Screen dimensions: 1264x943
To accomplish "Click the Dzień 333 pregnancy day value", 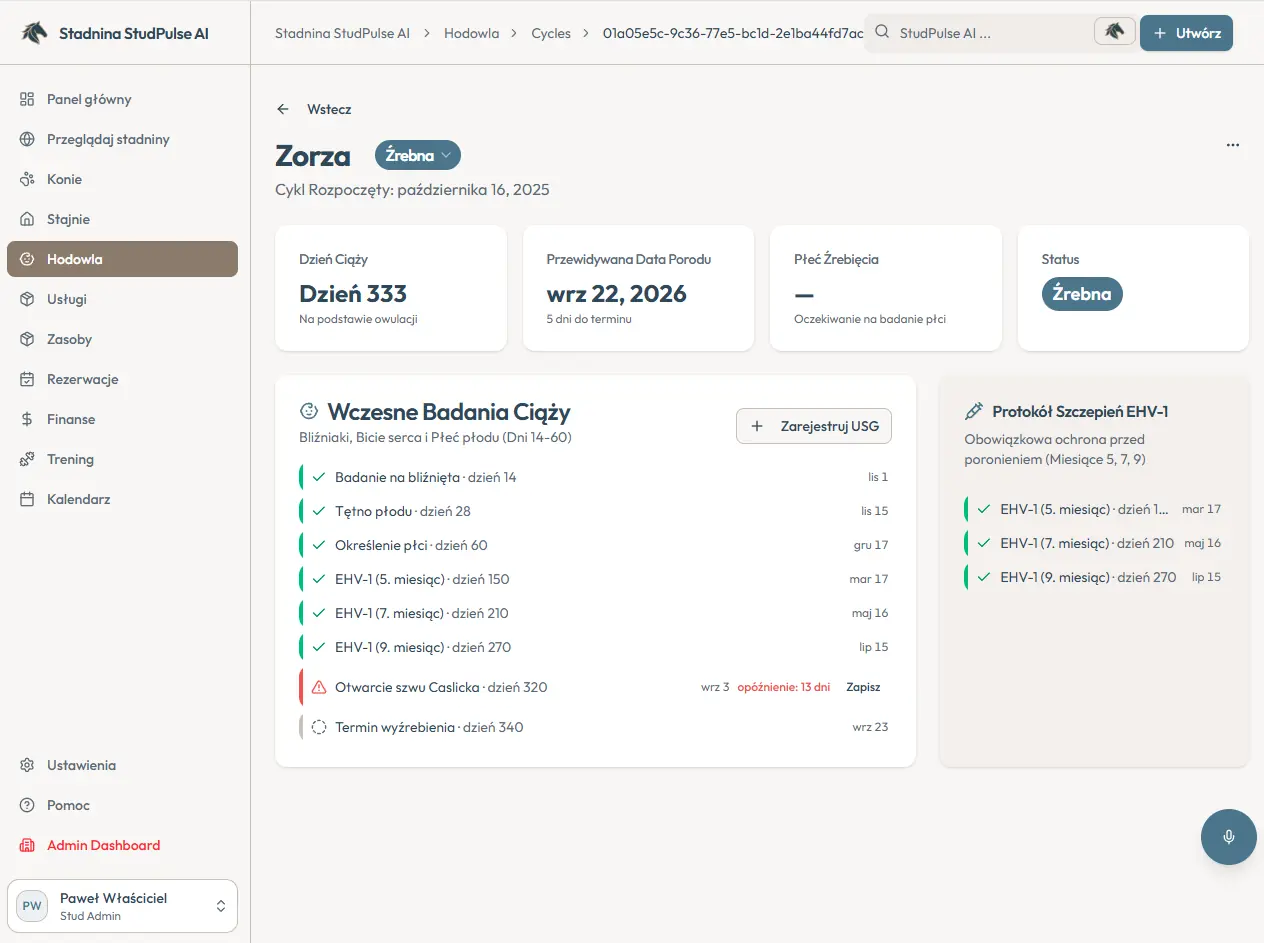I will point(353,294).
